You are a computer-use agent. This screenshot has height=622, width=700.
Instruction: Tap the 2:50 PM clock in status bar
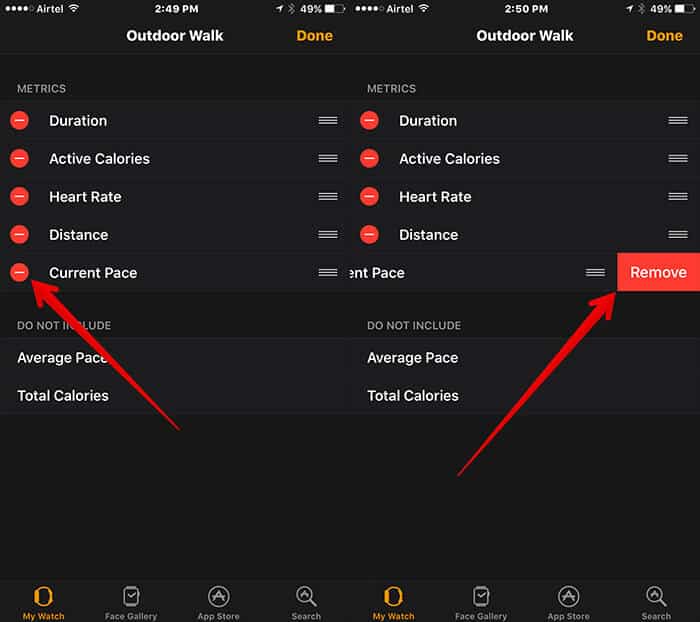(x=526, y=8)
